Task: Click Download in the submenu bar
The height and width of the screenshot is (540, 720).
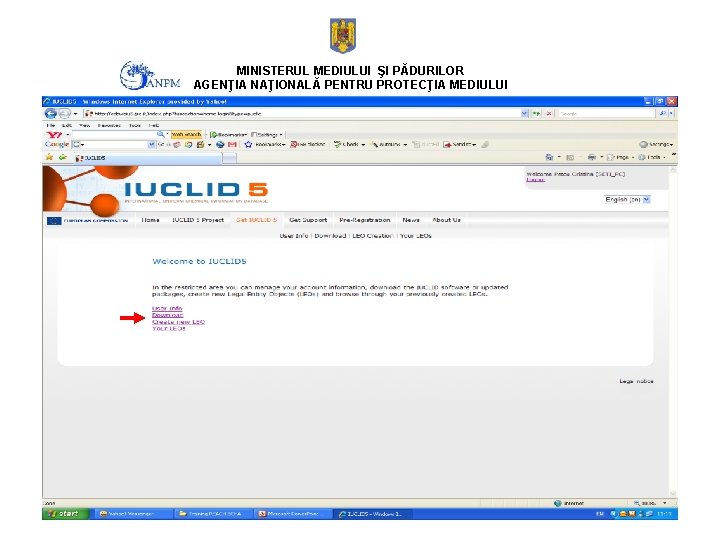Action: pos(330,236)
